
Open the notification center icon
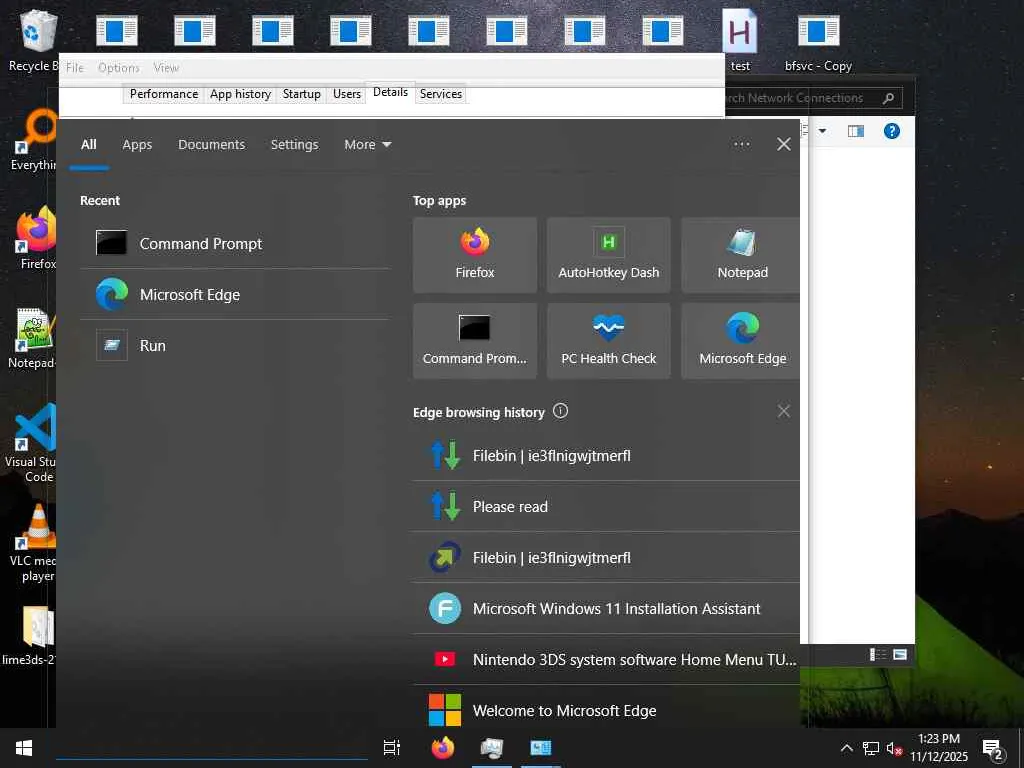tap(993, 748)
